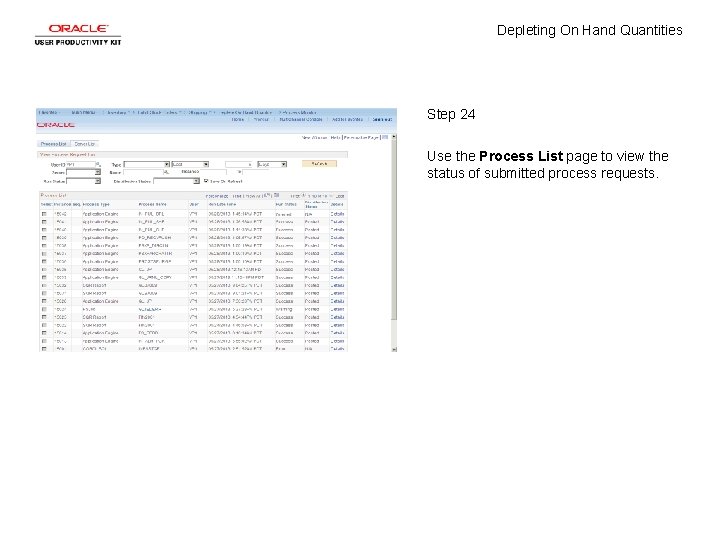The width and height of the screenshot is (720, 540).
Task: Sort by the Instance column header
Action: click(62, 204)
